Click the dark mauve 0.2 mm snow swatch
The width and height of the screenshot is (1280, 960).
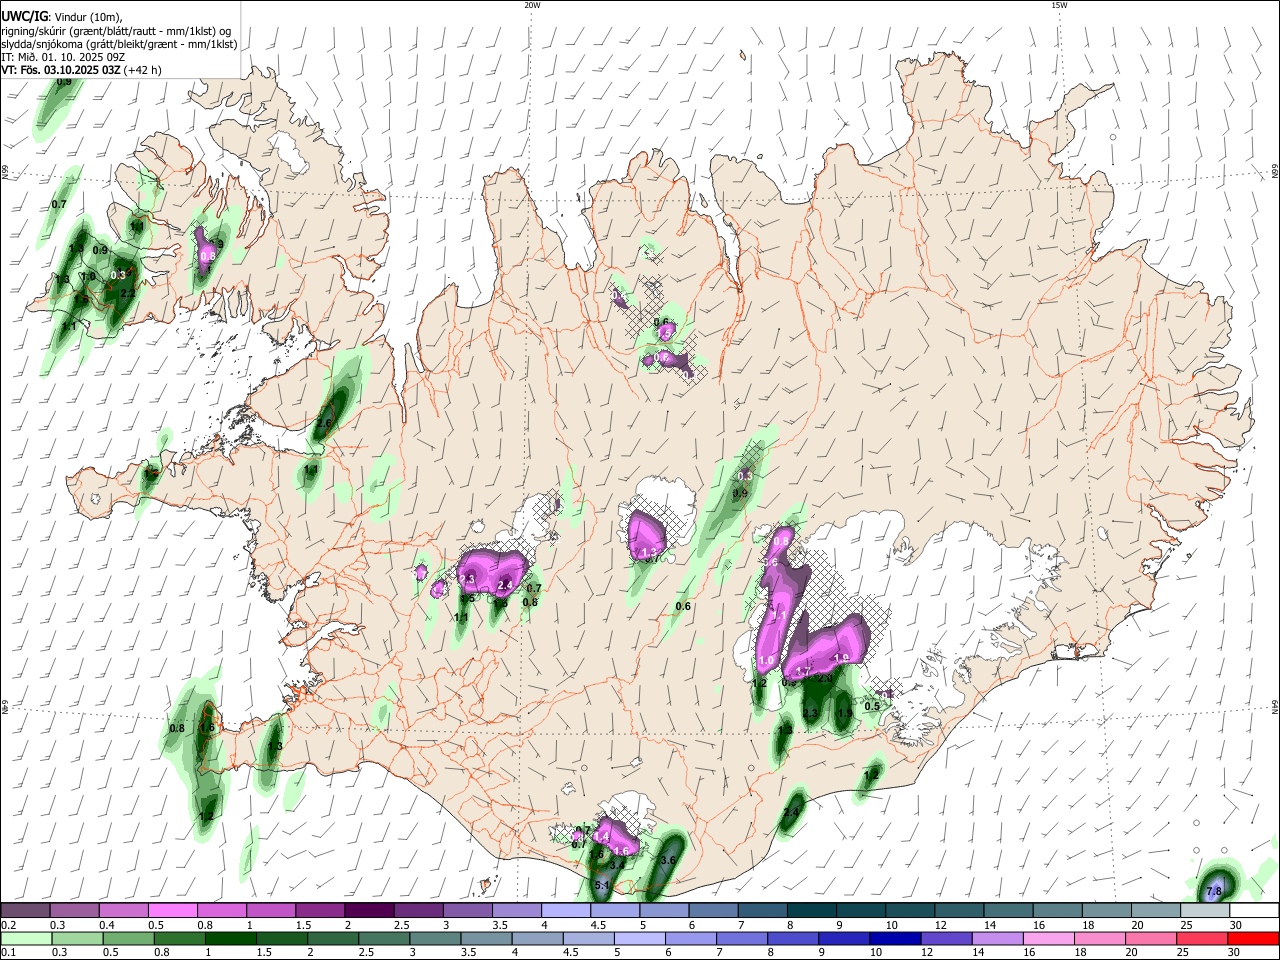[25, 910]
